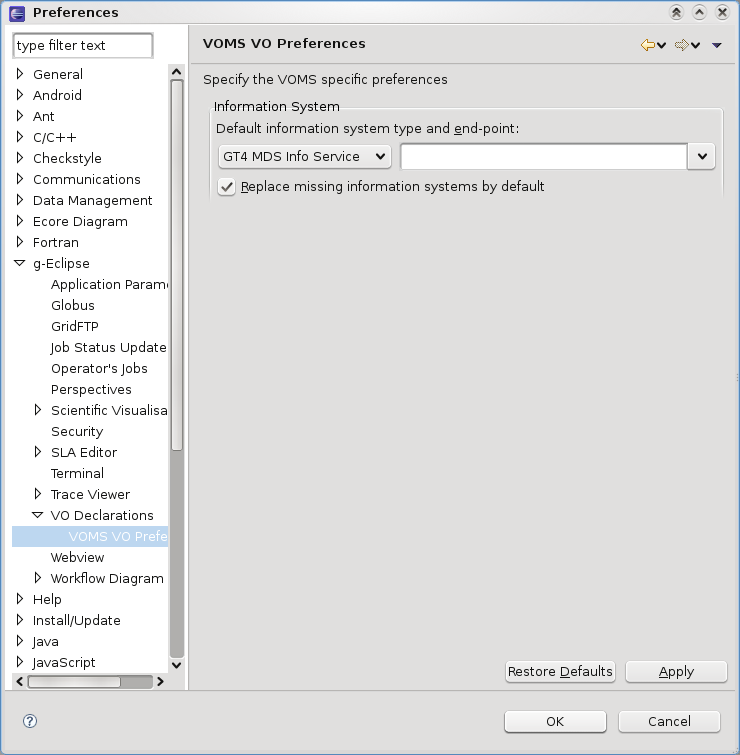Select the Globus preference page
Image resolution: width=740 pixels, height=755 pixels.
coord(73,305)
